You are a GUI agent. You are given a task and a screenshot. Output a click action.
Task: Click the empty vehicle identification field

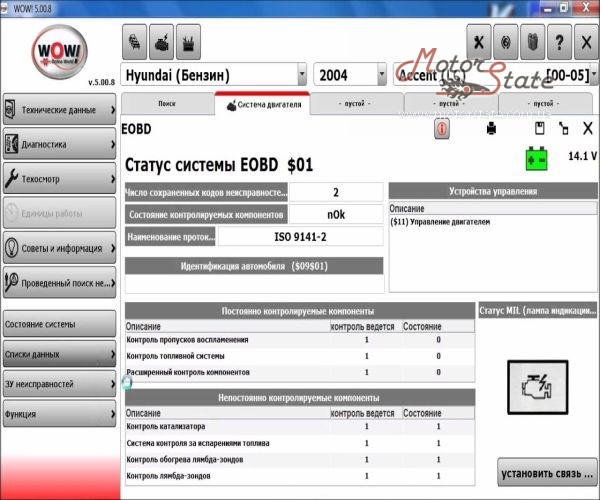254,284
